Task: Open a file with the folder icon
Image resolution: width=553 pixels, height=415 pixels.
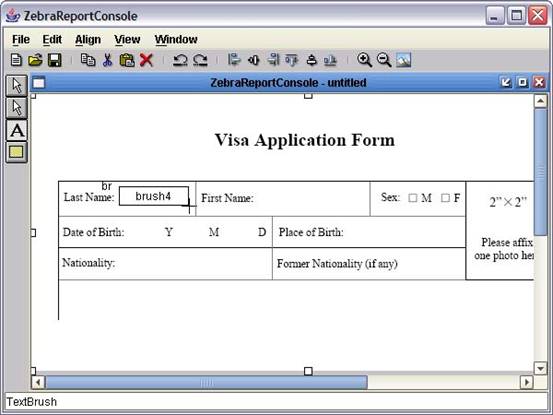Action: pos(35,60)
